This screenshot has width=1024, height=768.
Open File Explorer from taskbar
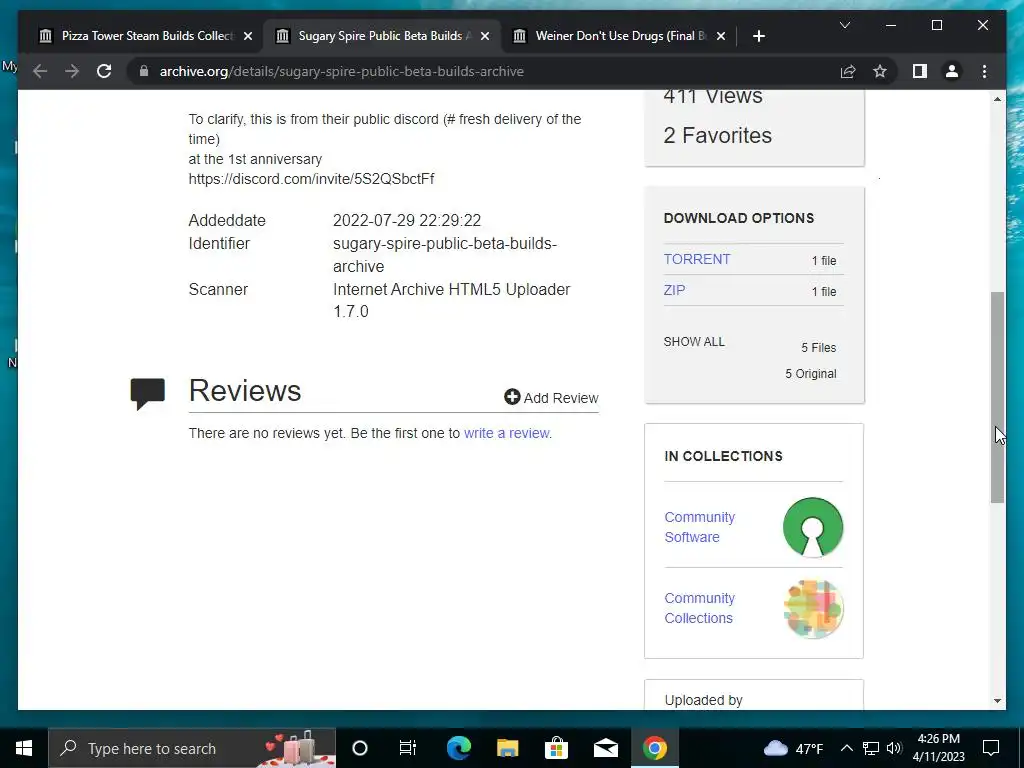click(x=507, y=748)
